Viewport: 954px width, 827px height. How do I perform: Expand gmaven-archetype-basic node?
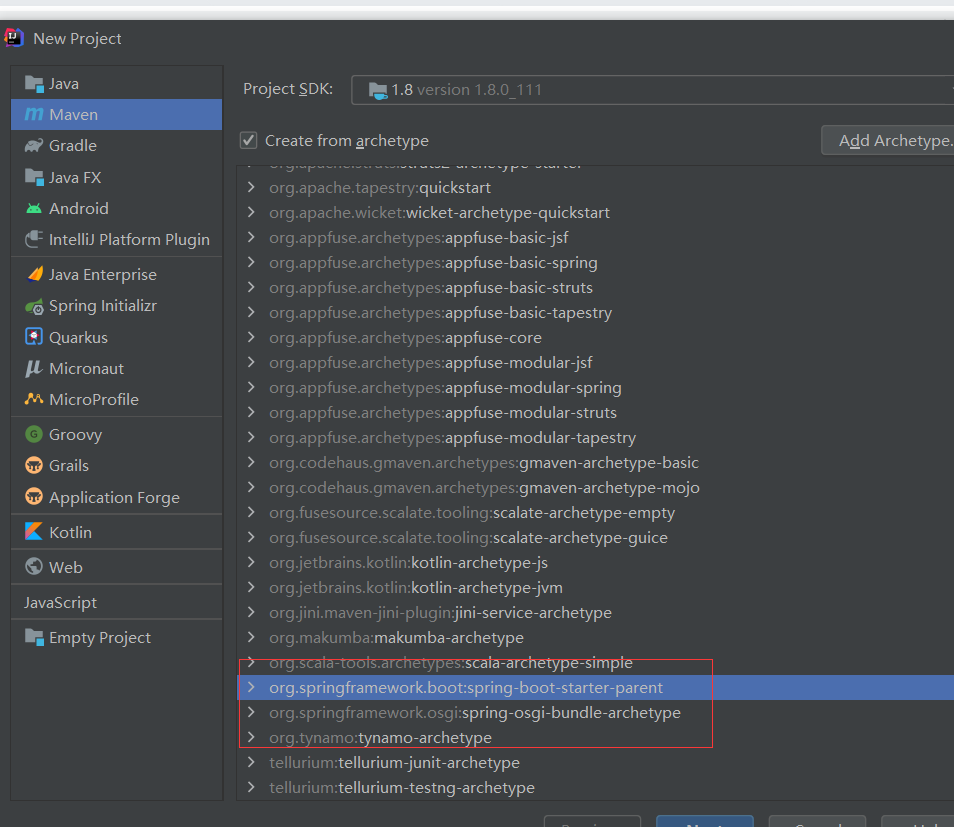coord(251,462)
